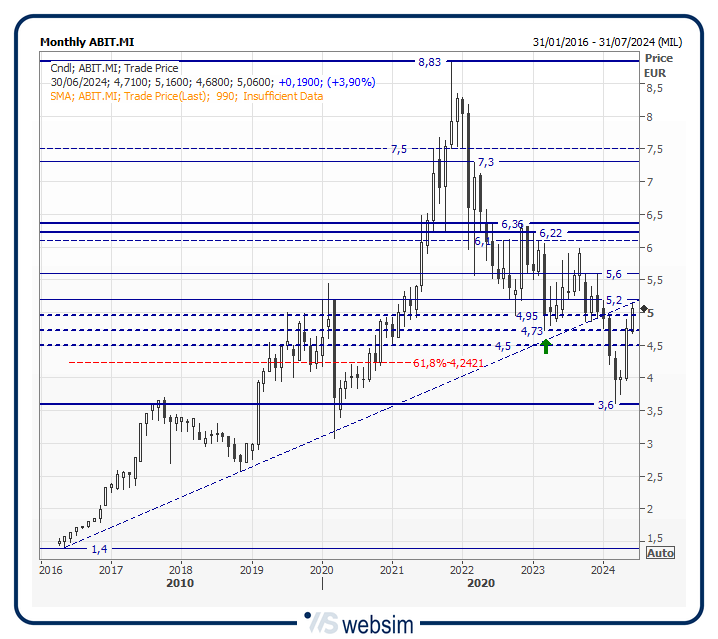The image size is (718, 639).
Task: Click the current price diamond marker
Action: pyautogui.click(x=644, y=309)
